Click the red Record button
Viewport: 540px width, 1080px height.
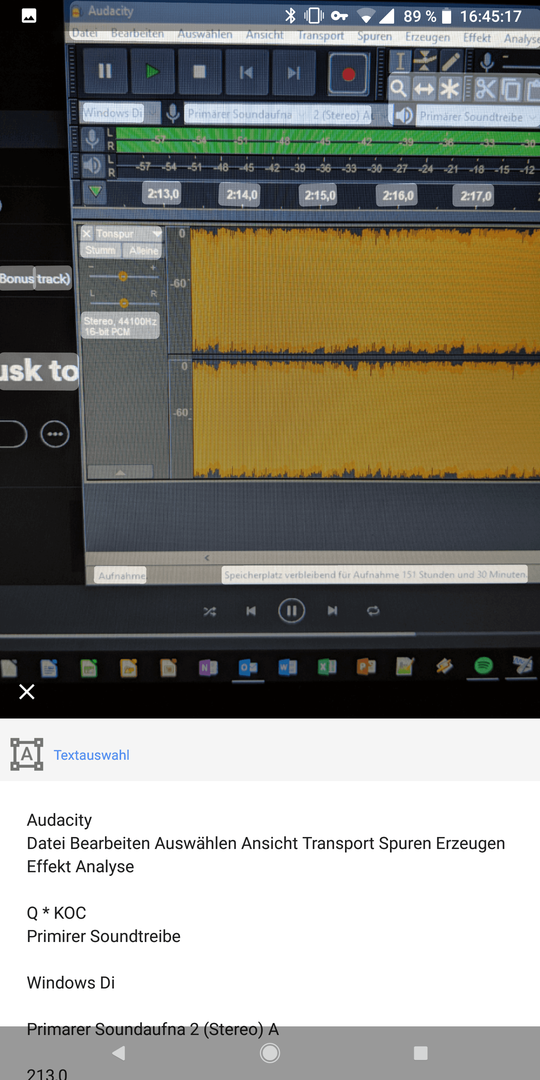(x=349, y=74)
